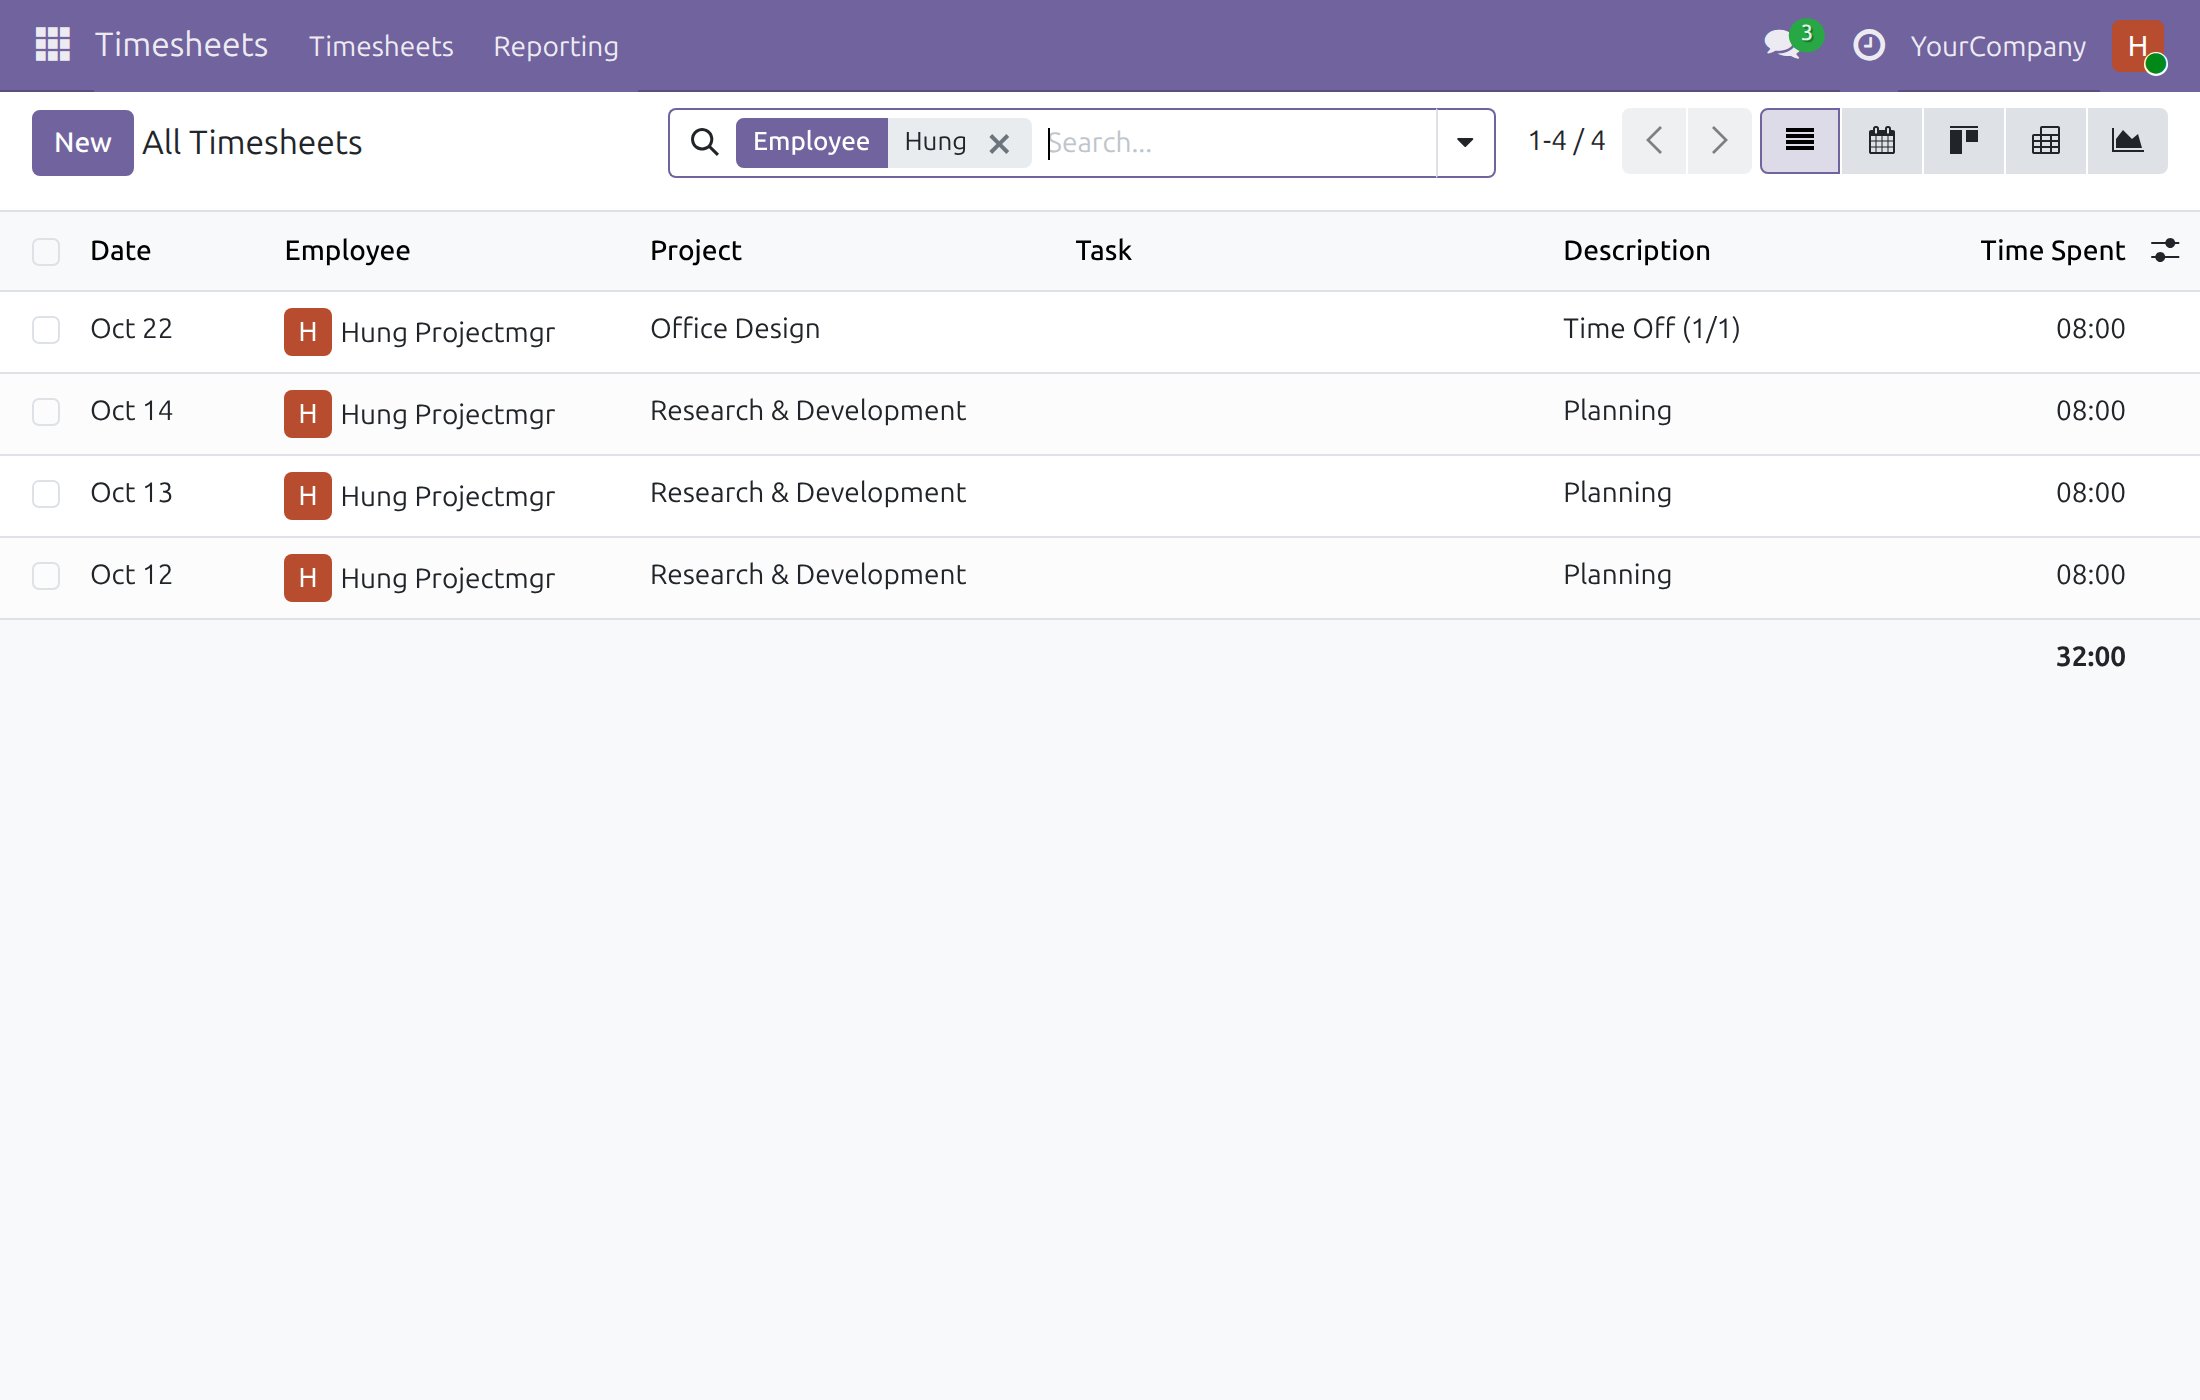
Task: Click Hung avatar in Oct 14 row
Action: (x=307, y=413)
